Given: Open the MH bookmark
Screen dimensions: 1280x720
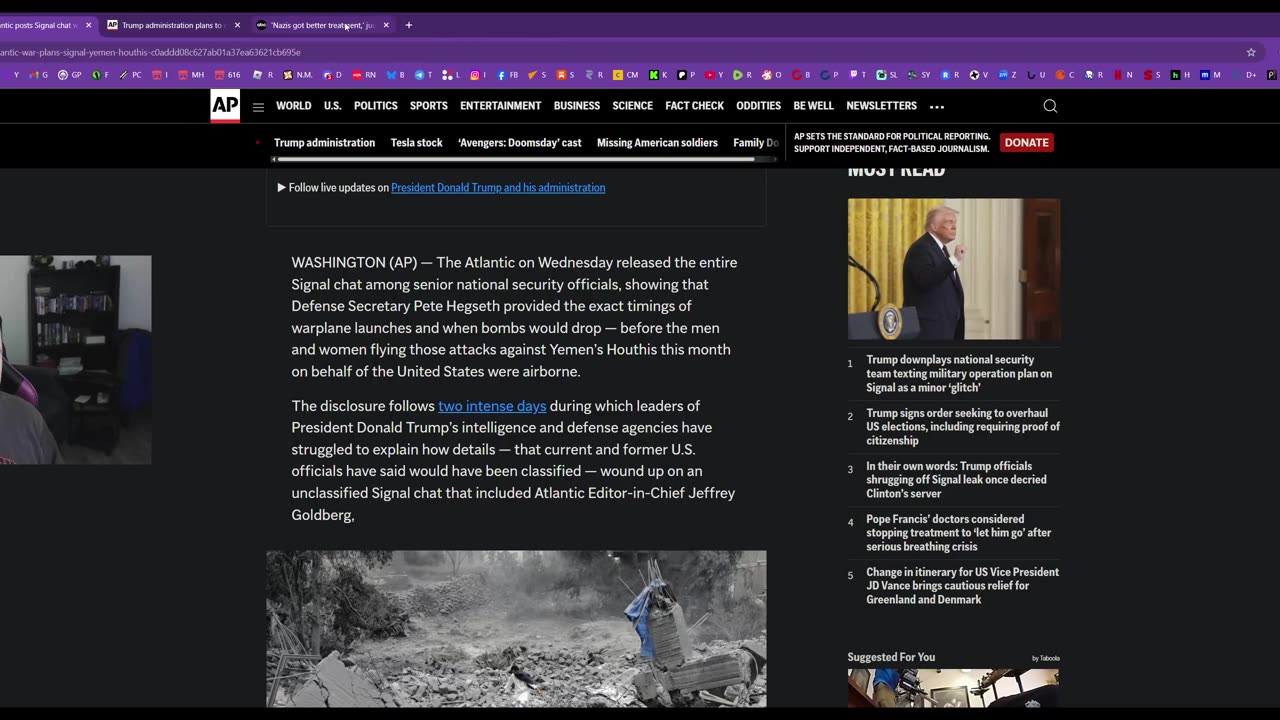Looking at the screenshot, I should [191, 75].
